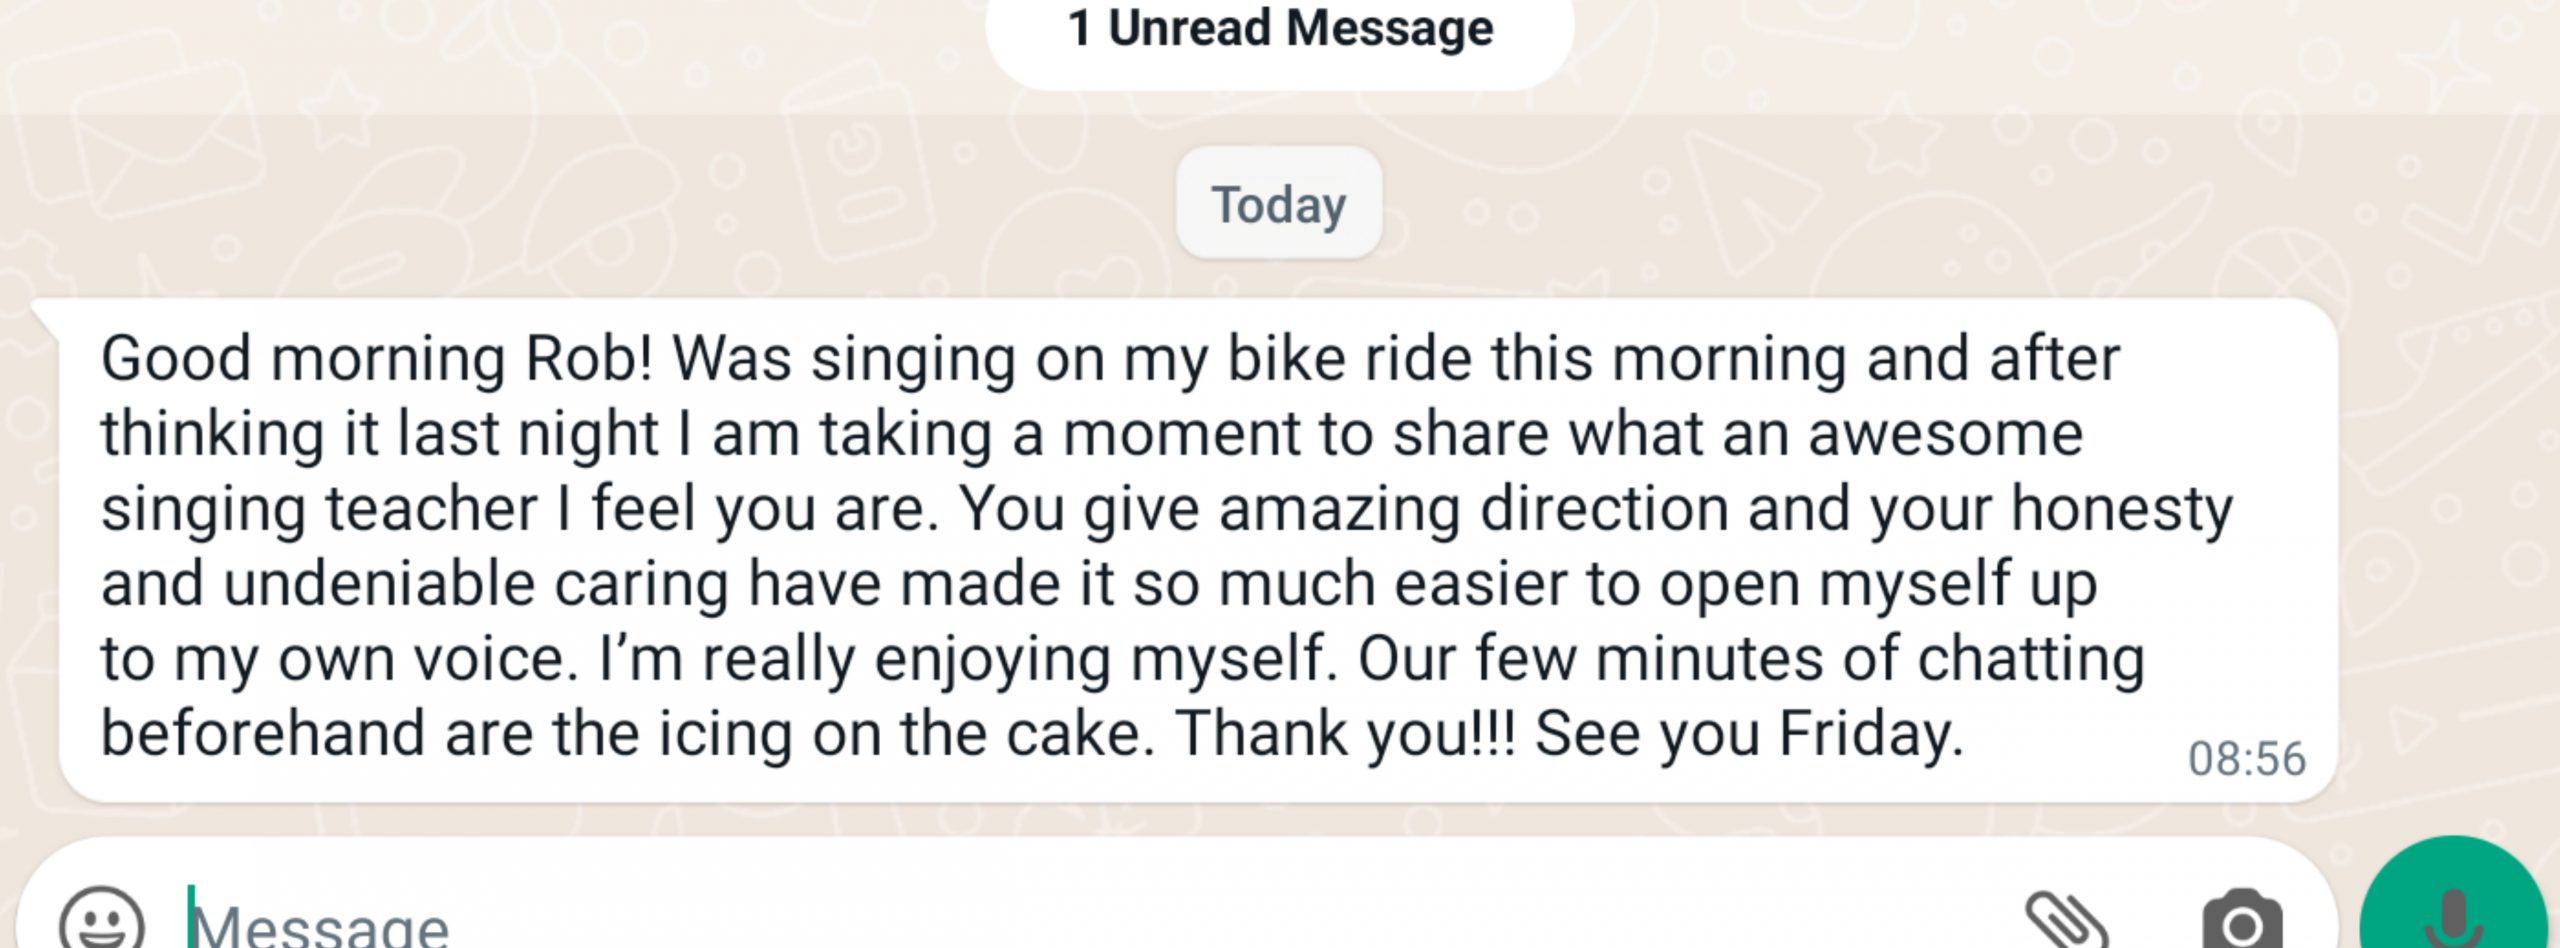Click the phrase "icing on the cake"
The height and width of the screenshot is (948, 2560).
(x=899, y=734)
